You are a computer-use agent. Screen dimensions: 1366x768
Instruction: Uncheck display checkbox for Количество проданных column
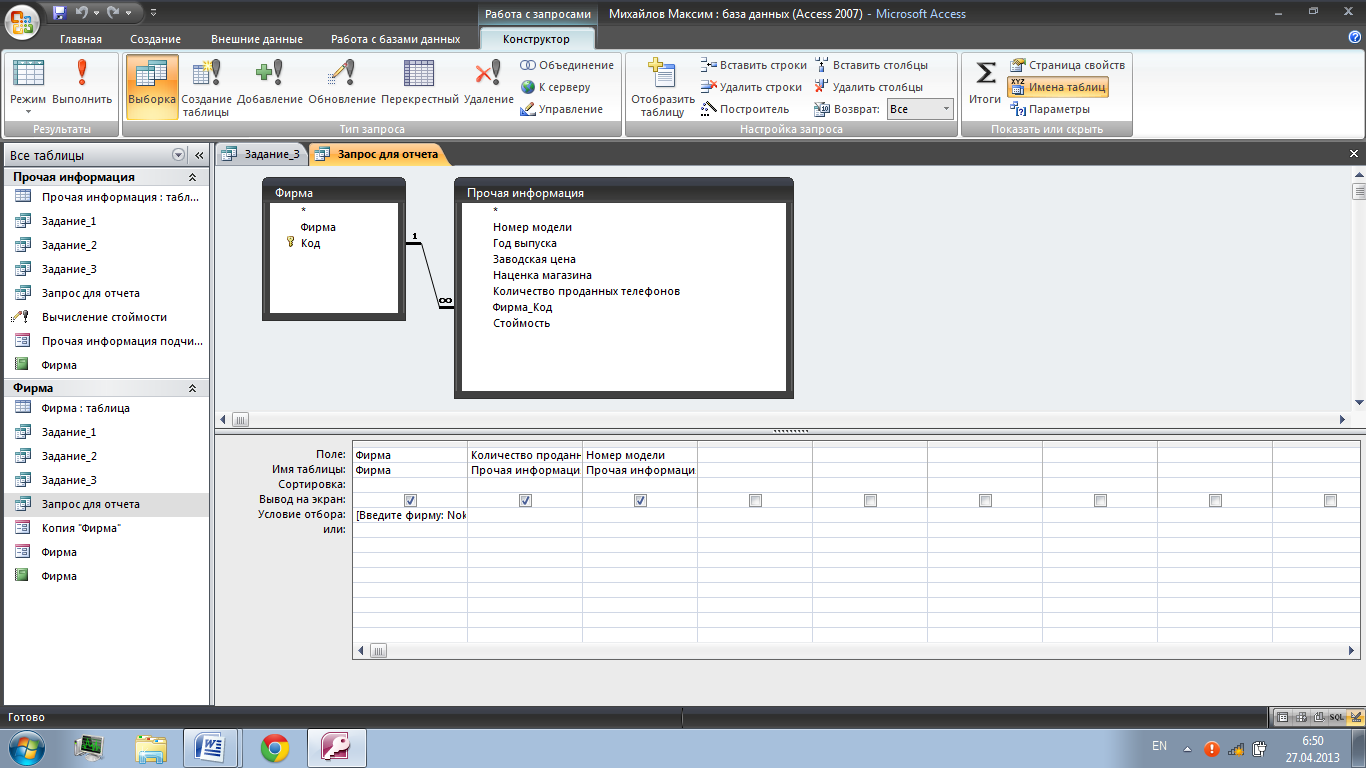525,500
